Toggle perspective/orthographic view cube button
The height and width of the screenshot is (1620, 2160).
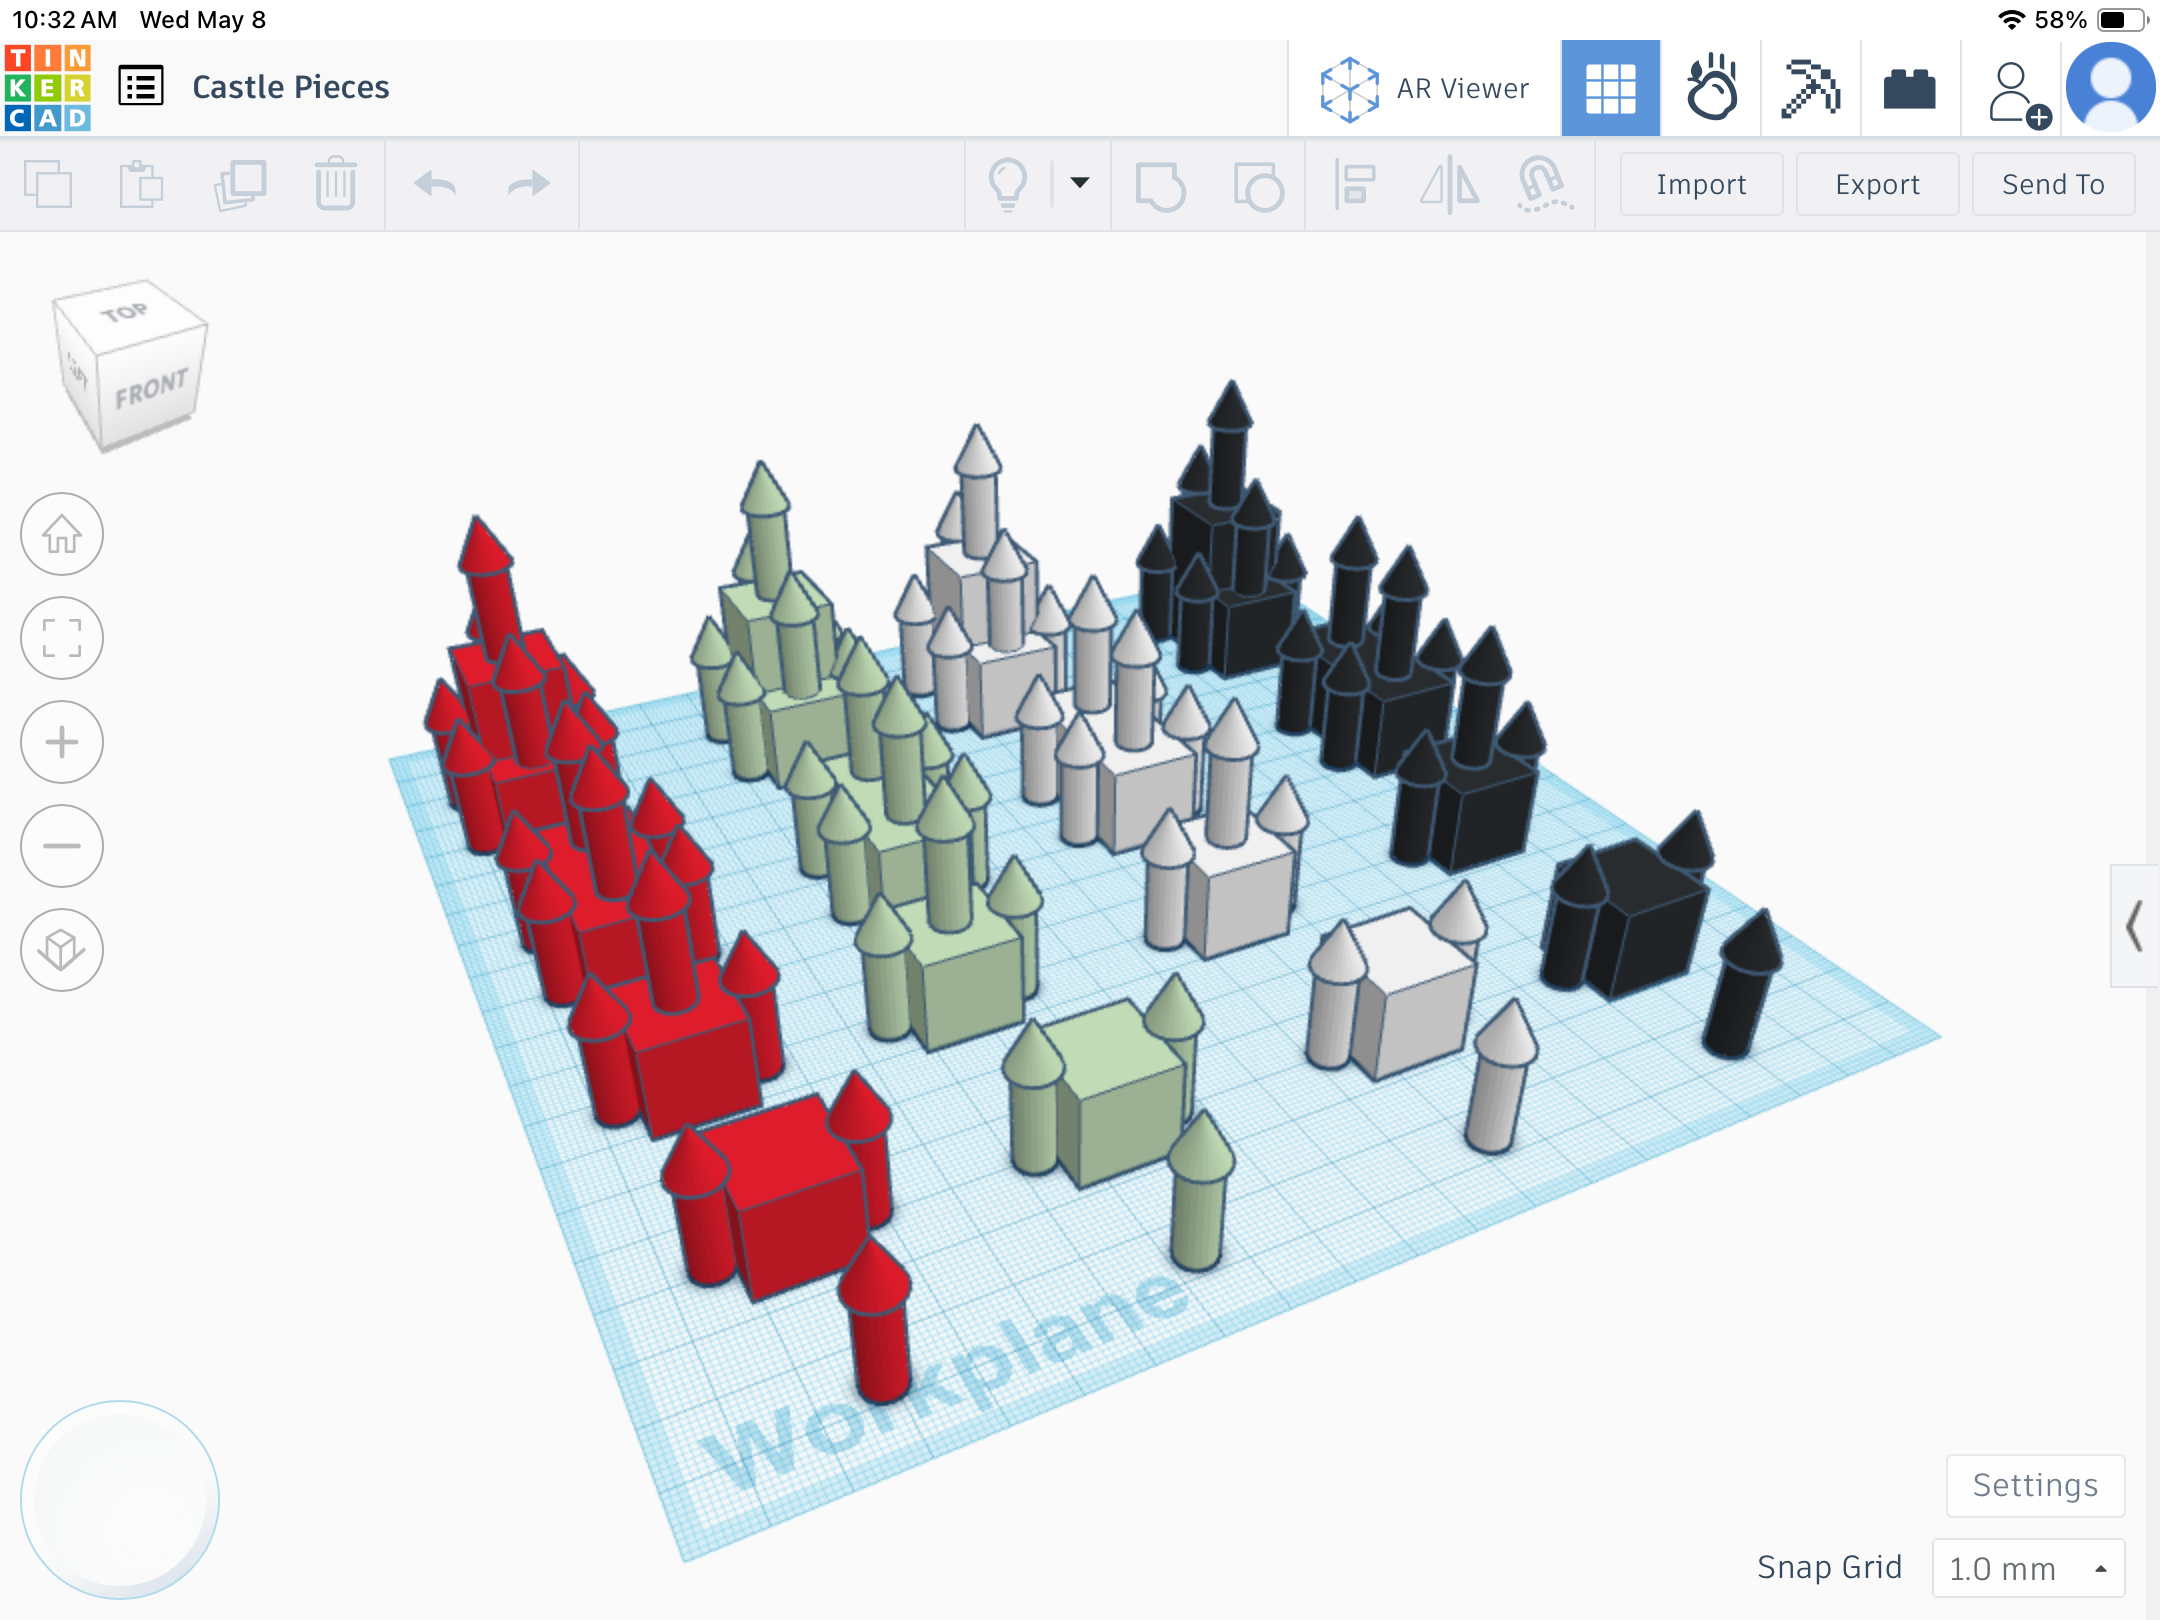tap(62, 950)
